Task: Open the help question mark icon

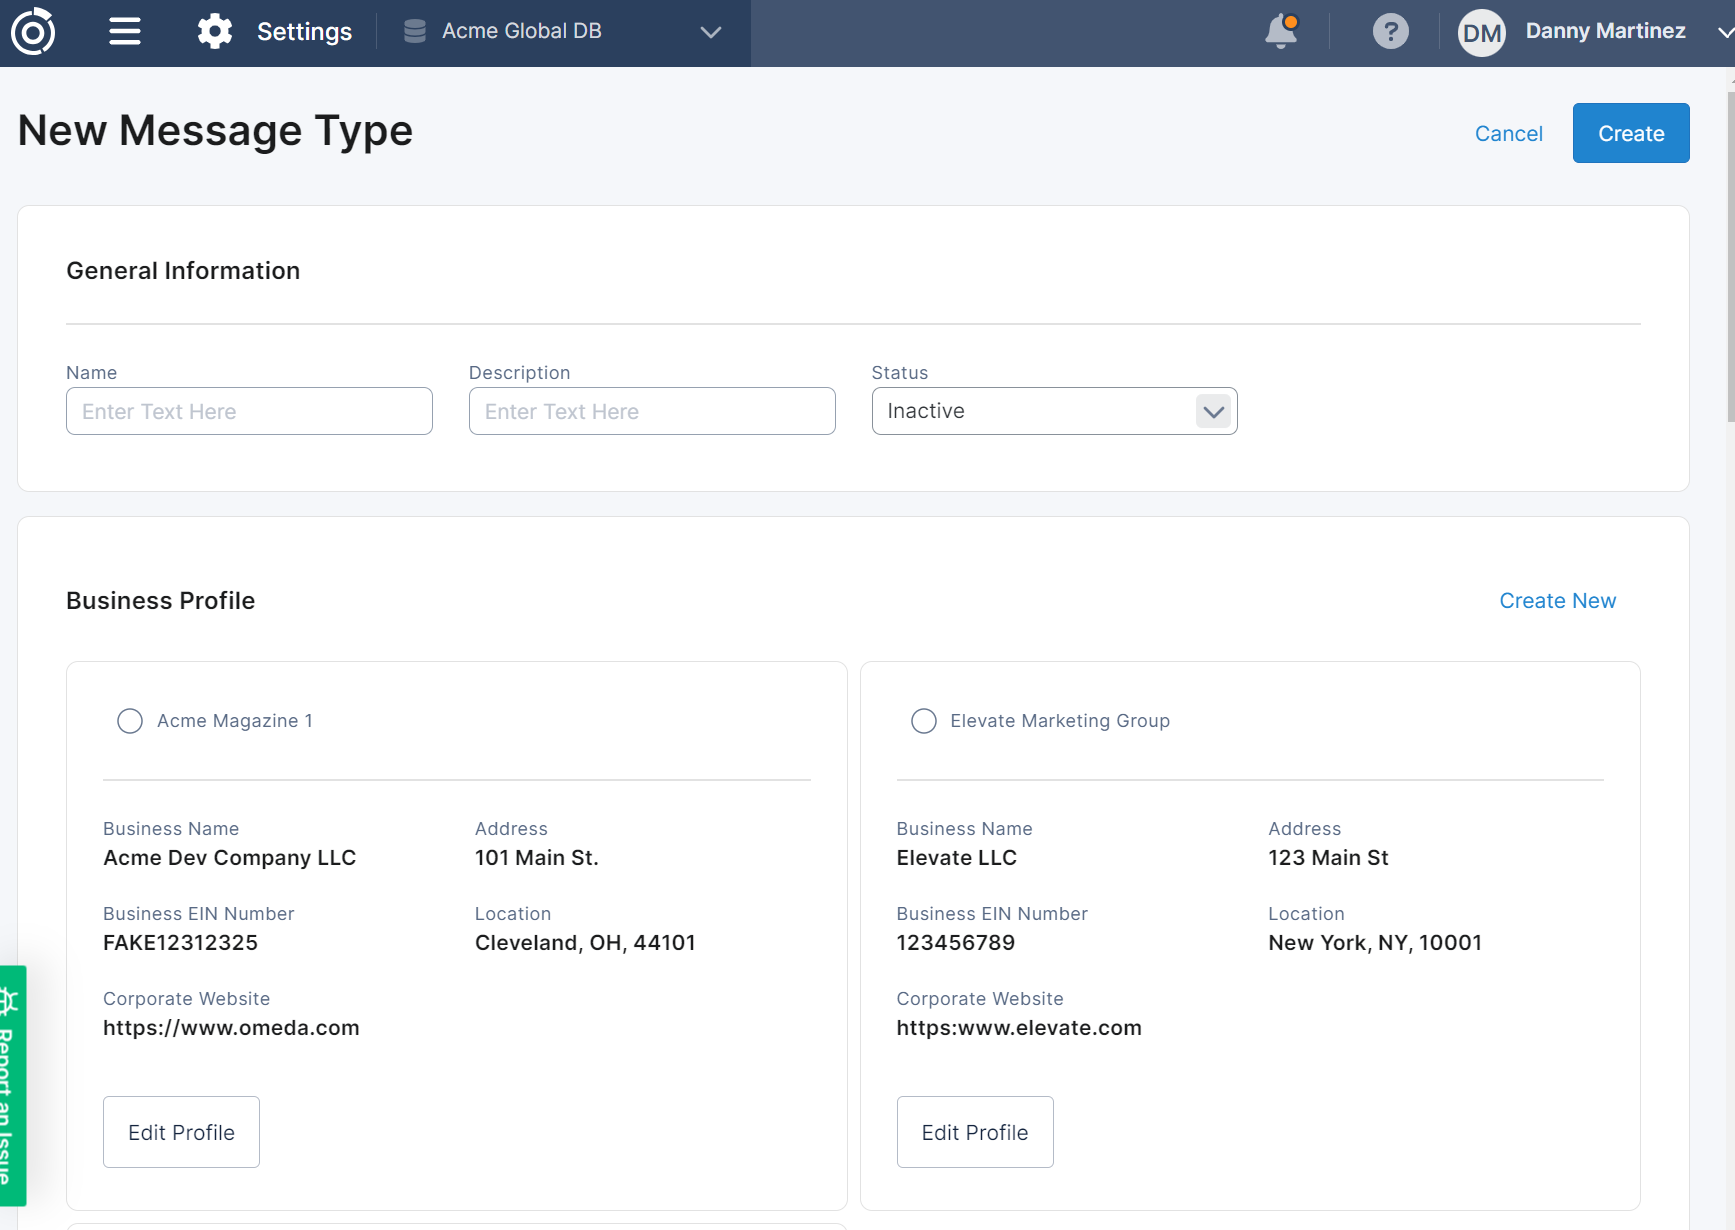Action: [x=1390, y=32]
